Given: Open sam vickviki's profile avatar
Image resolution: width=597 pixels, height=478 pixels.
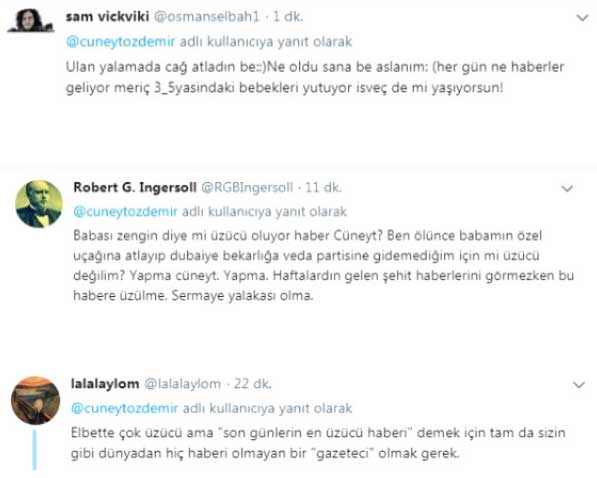Looking at the screenshot, I should [31, 20].
